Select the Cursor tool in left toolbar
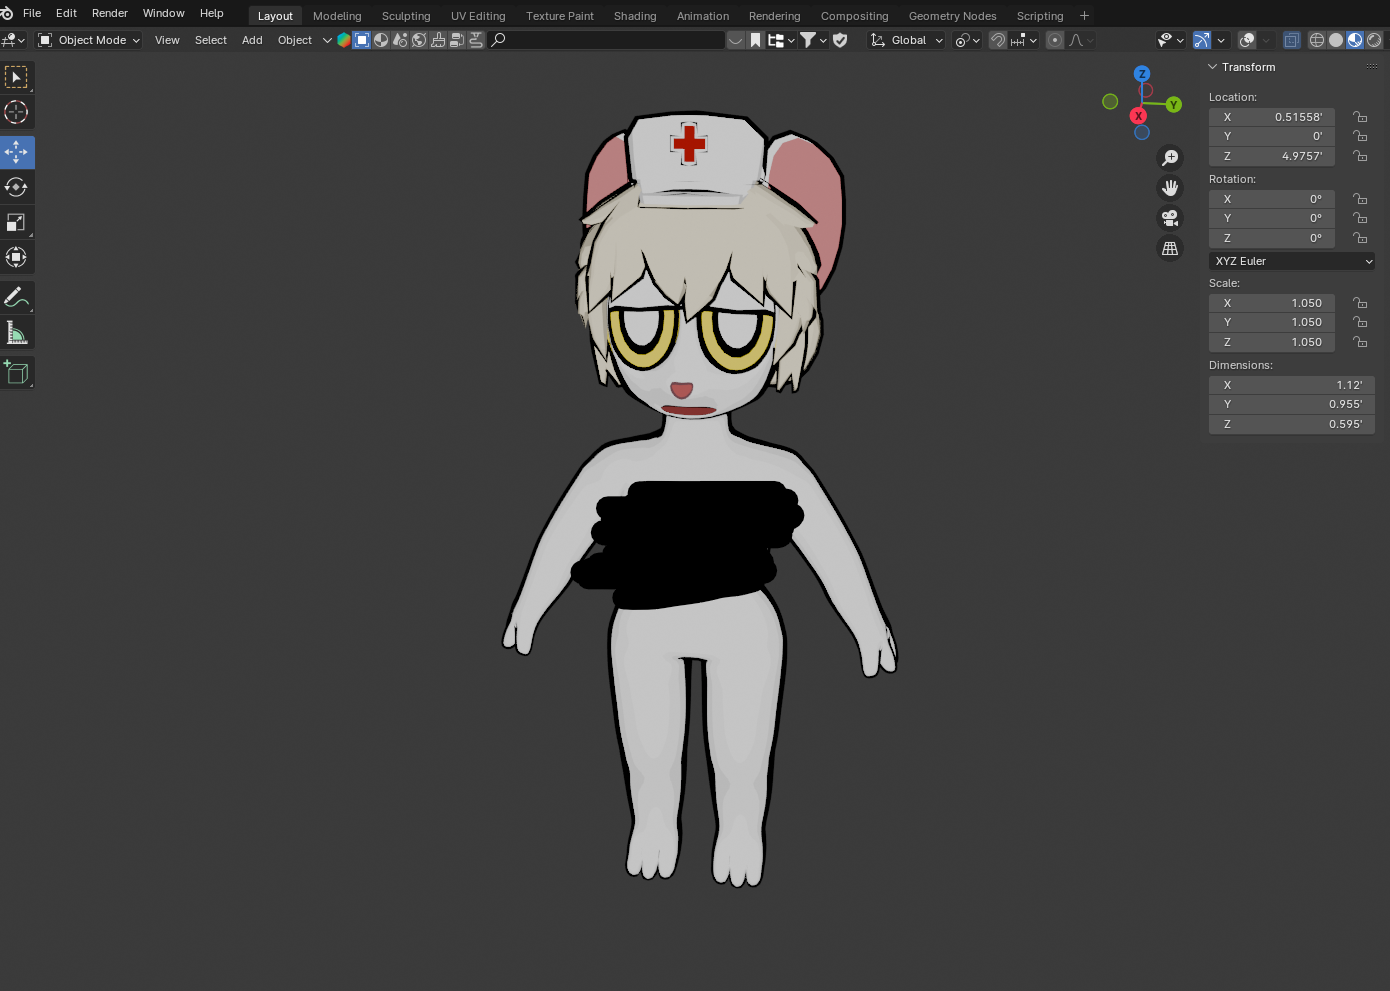1390x991 pixels. point(16,112)
